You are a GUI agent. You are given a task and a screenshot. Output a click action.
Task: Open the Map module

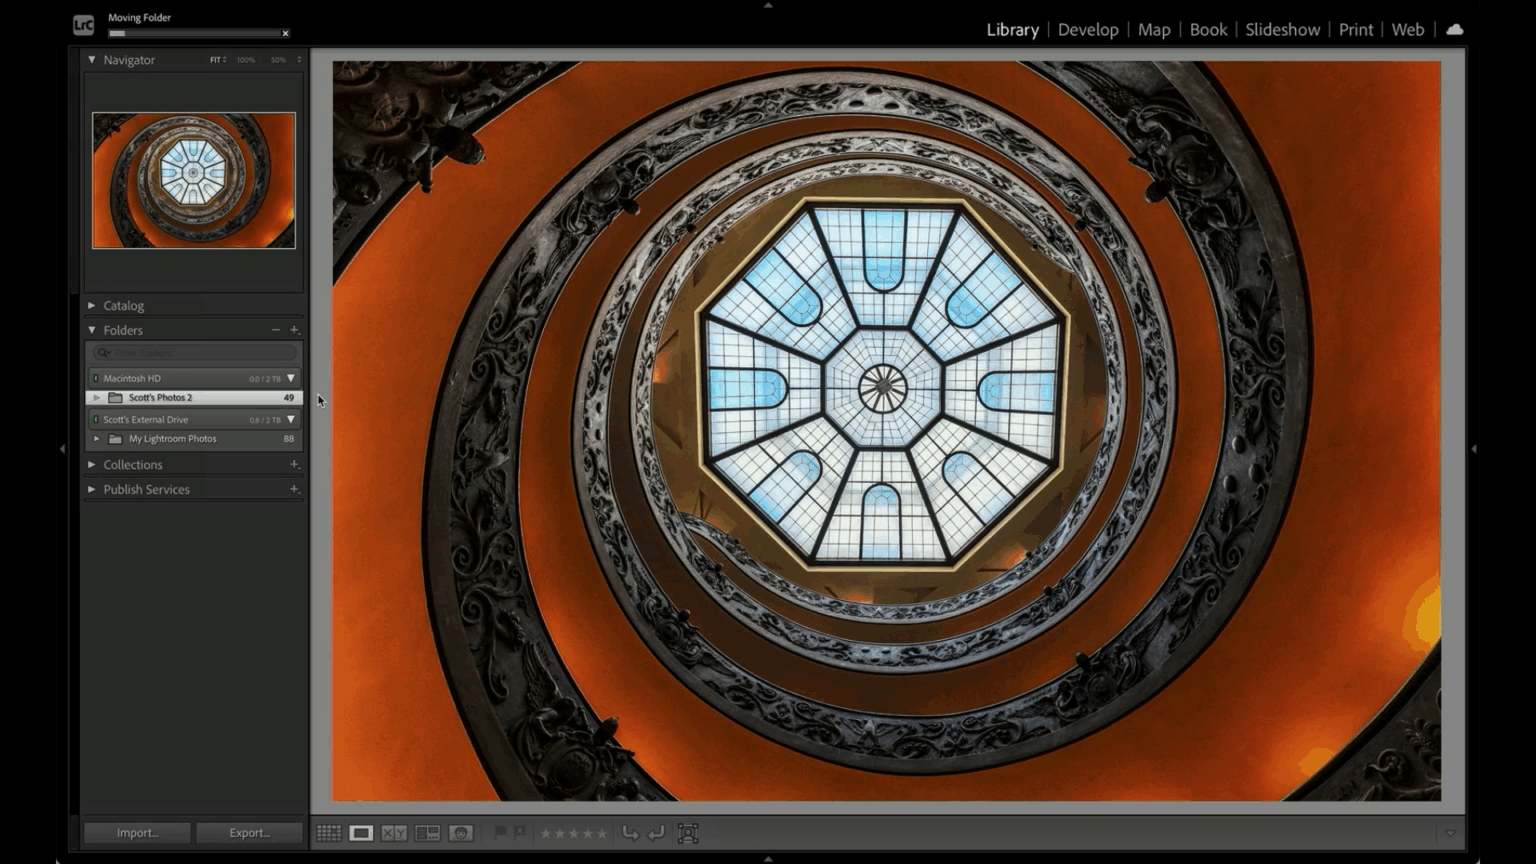pyautogui.click(x=1154, y=30)
